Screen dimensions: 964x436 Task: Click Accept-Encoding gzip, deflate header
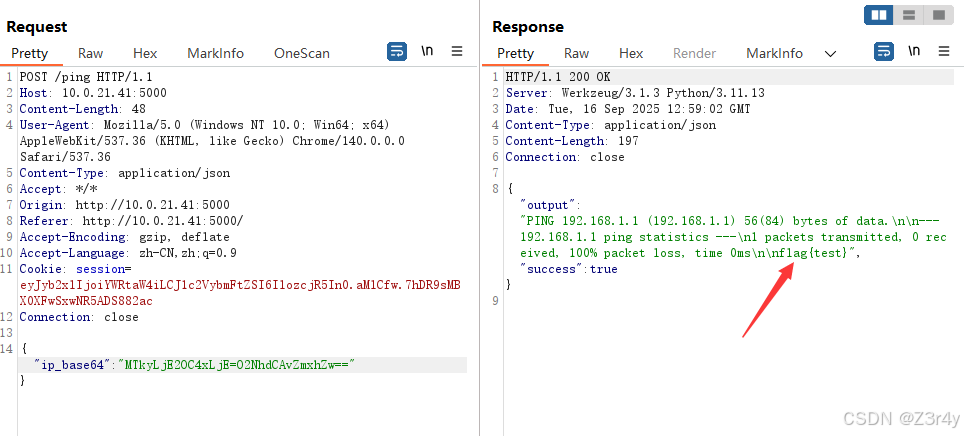[x=125, y=237]
